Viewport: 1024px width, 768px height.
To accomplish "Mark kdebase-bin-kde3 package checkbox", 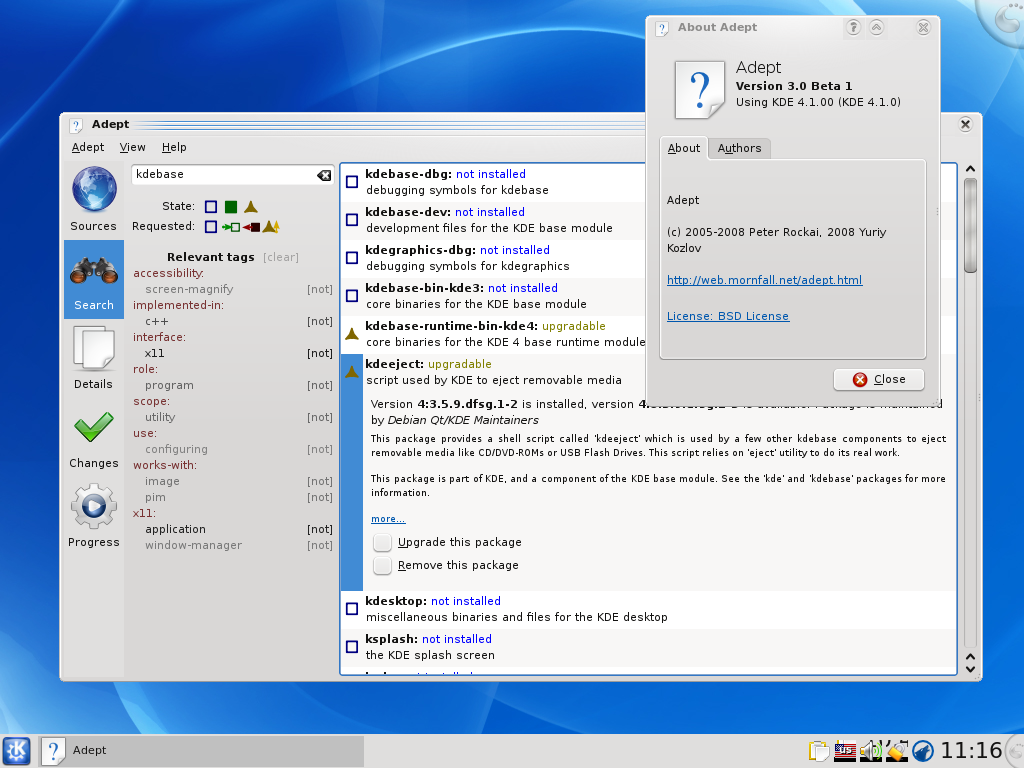I will pos(352,296).
